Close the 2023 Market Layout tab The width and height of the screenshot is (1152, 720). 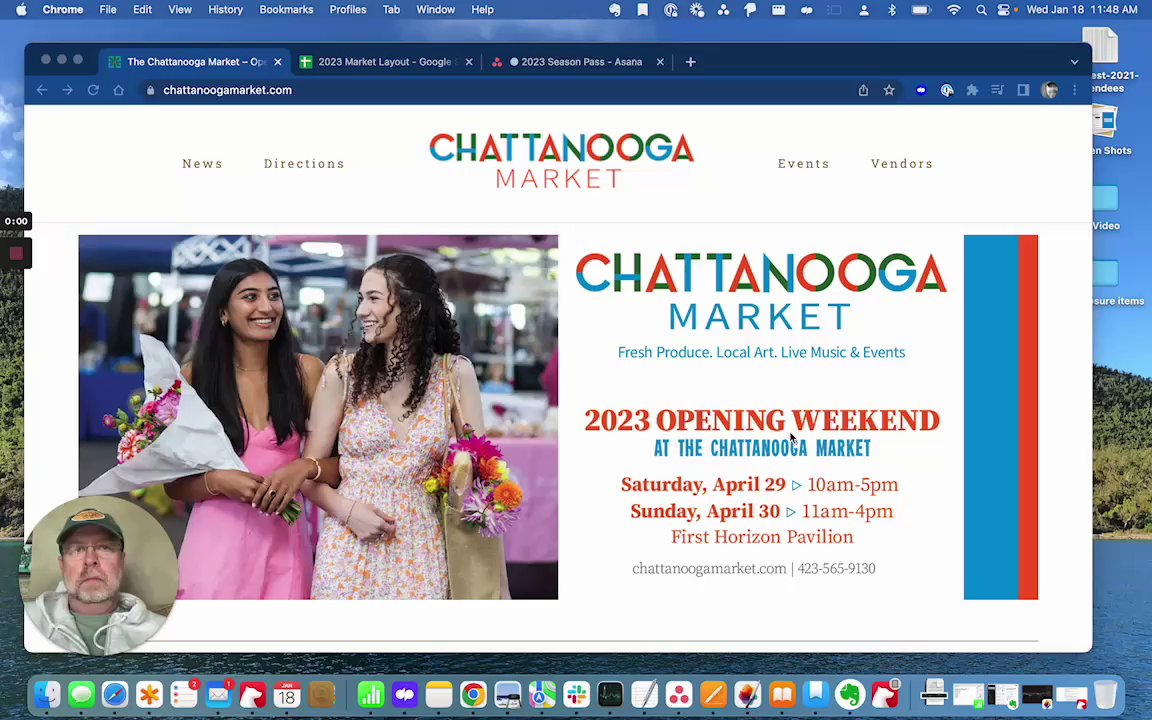pos(469,62)
